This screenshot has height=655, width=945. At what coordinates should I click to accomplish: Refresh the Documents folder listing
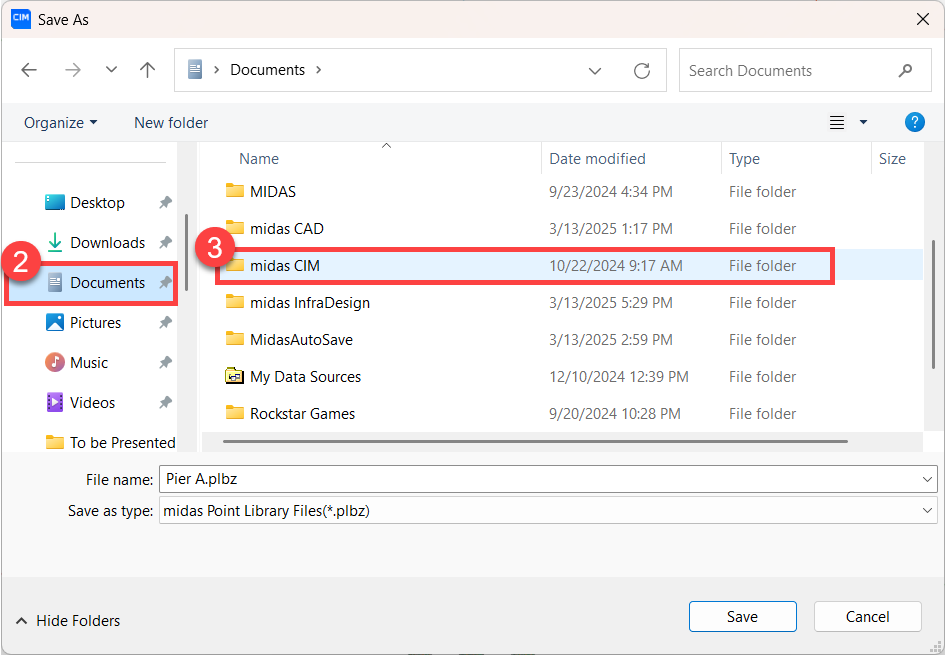tap(642, 71)
